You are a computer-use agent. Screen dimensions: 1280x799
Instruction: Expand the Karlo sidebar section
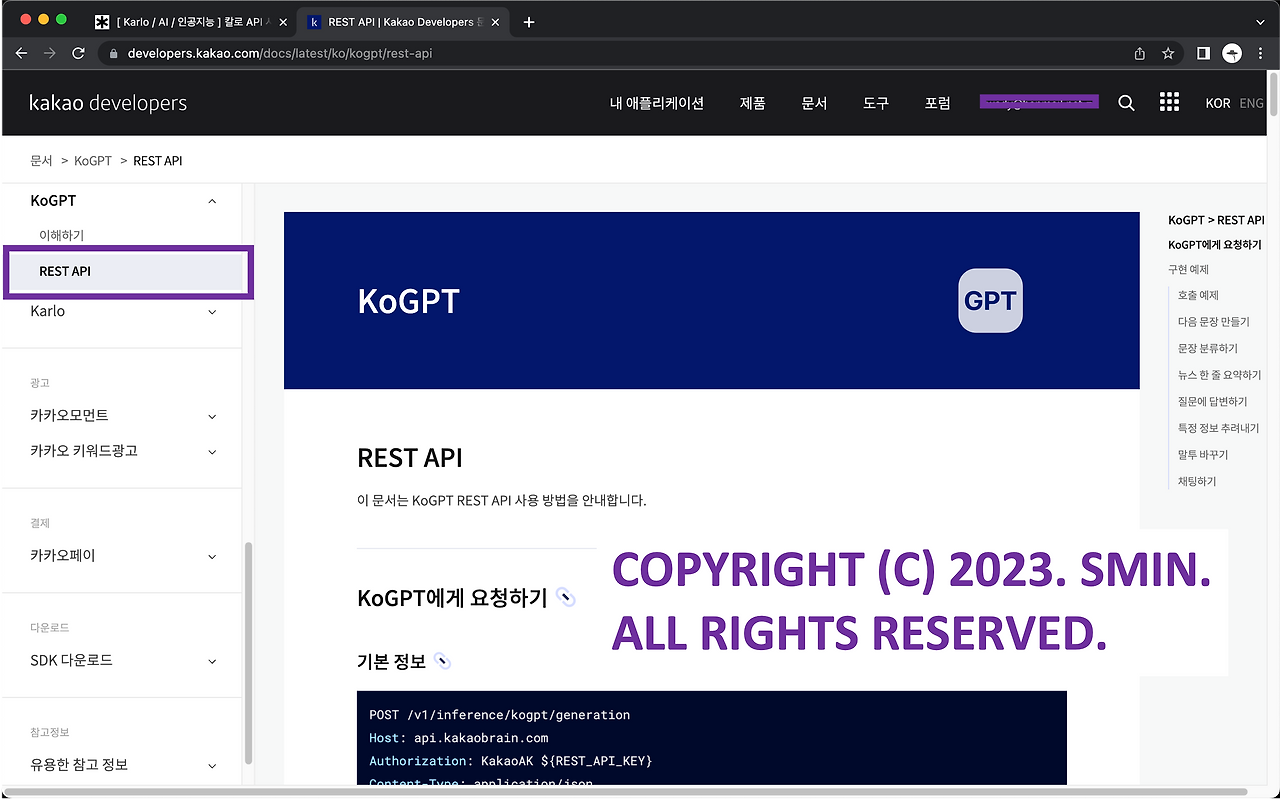tap(212, 312)
